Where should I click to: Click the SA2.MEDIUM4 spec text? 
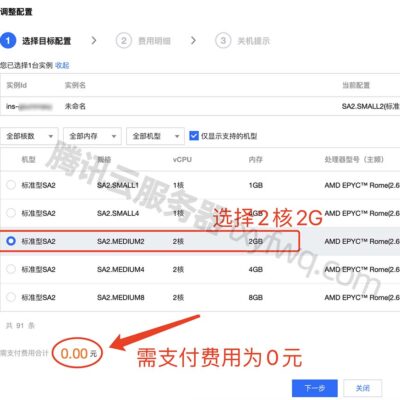click(121, 269)
